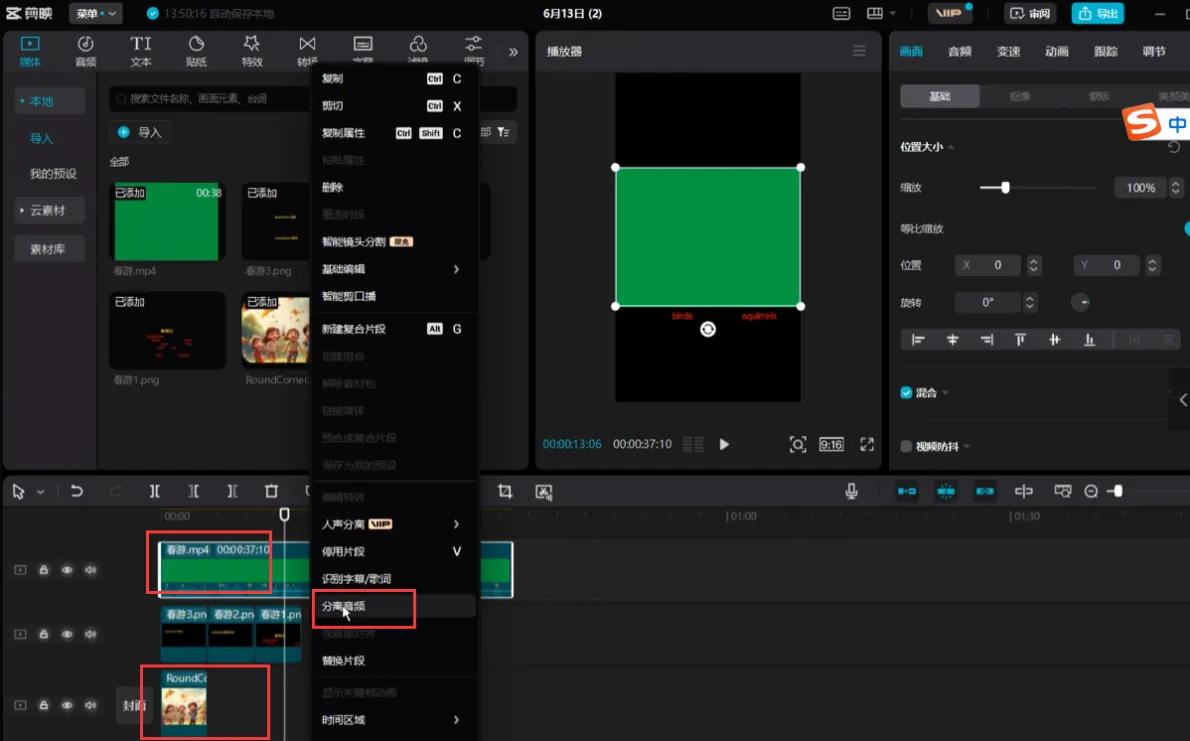Screen dimensions: 1190x741
Task: Hide the 春游.mp4 track with eye icon
Action: click(67, 570)
